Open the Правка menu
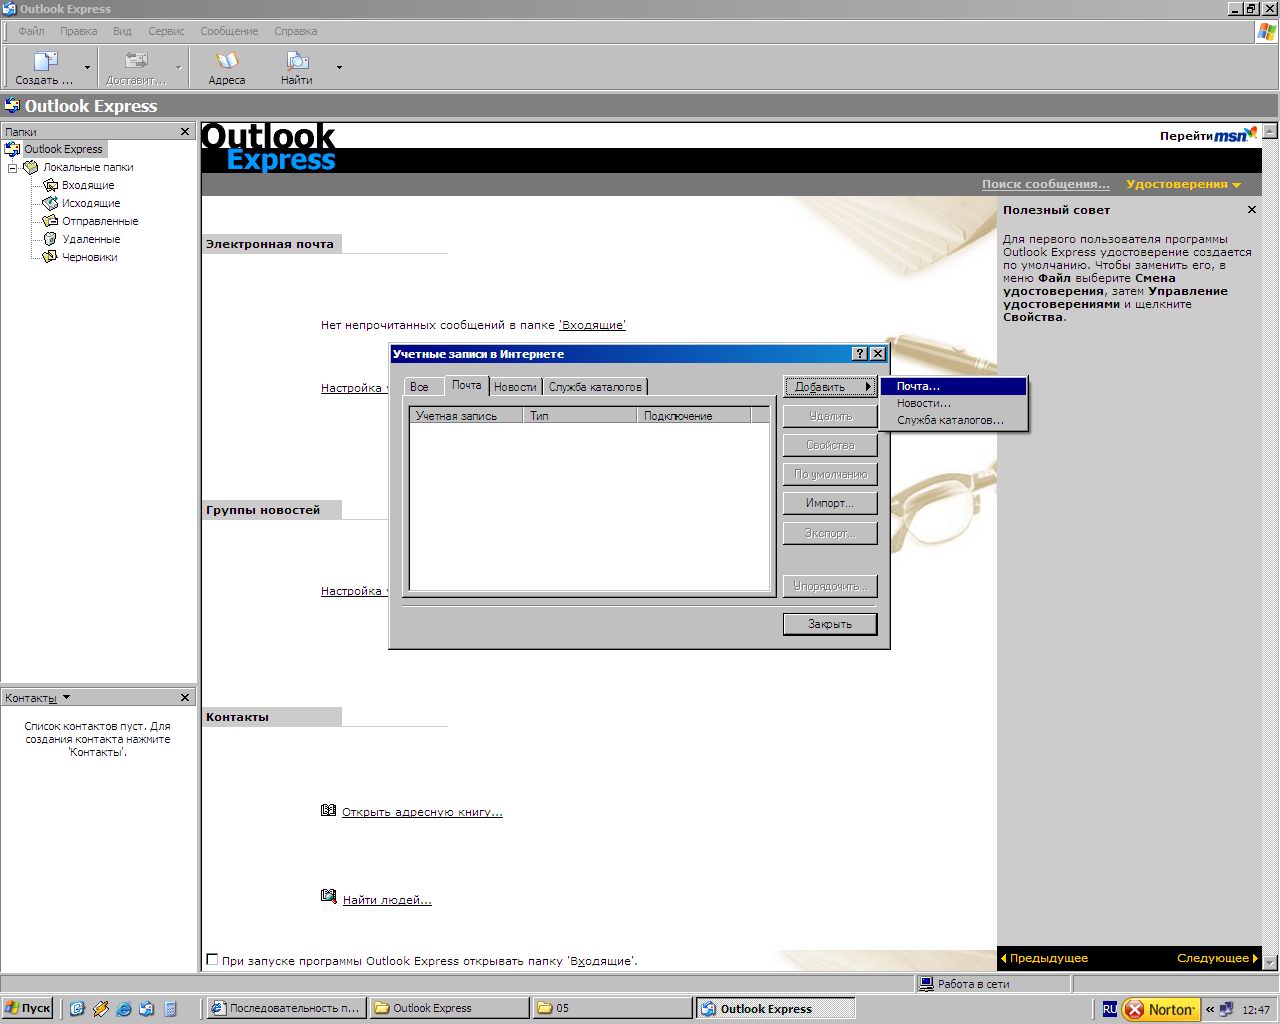This screenshot has height=1024, width=1280. pyautogui.click(x=78, y=31)
